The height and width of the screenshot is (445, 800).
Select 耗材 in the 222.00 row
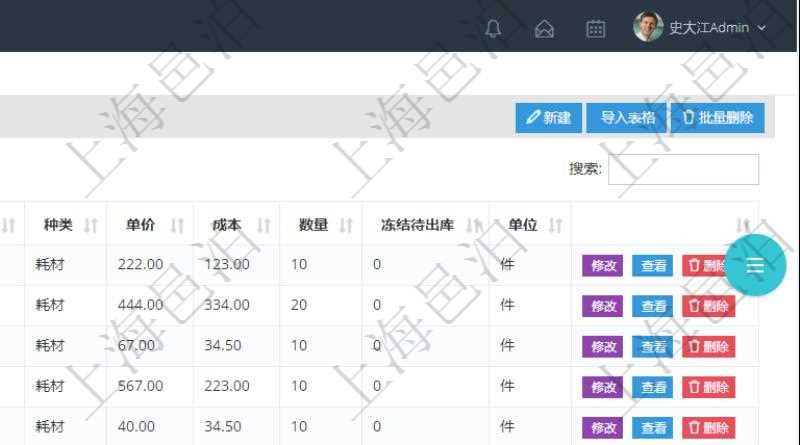pyautogui.click(x=50, y=264)
